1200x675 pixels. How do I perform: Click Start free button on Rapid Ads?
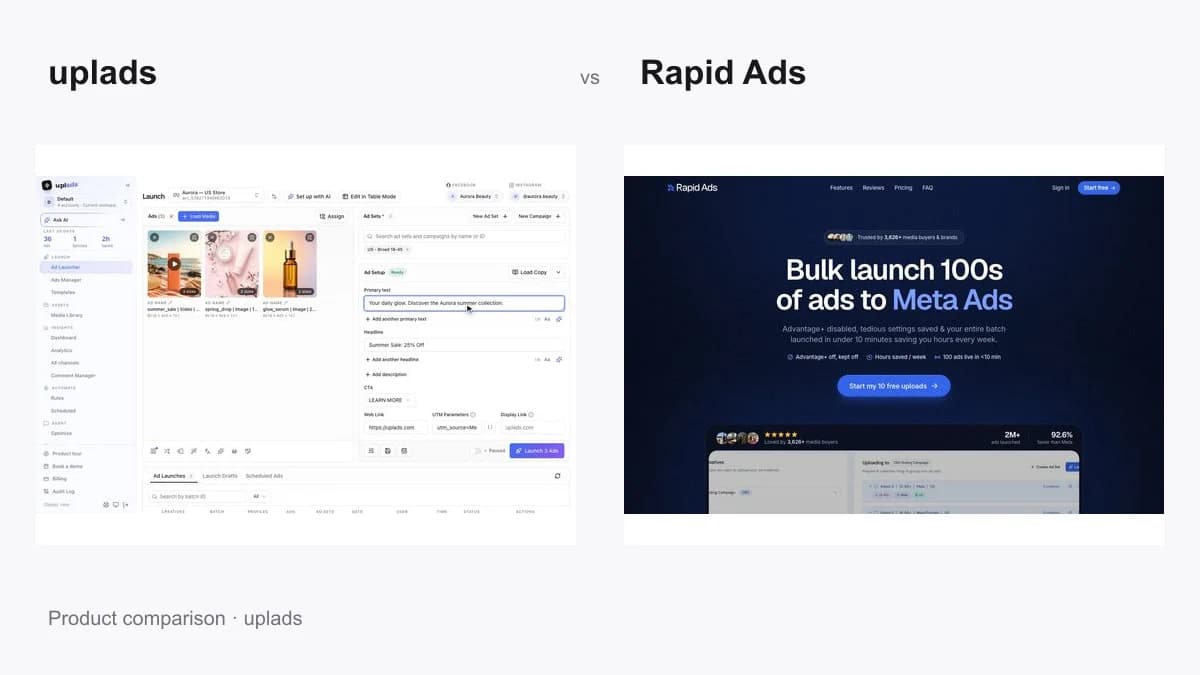pyautogui.click(x=1098, y=188)
